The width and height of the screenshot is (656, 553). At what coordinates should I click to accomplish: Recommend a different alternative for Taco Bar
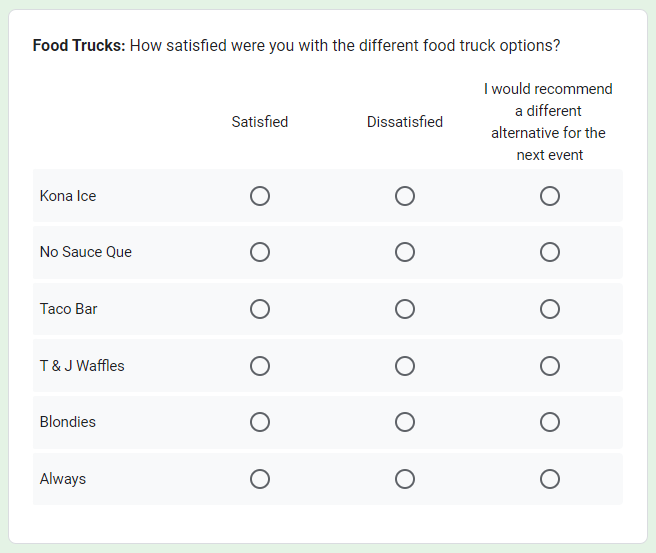[x=549, y=309]
